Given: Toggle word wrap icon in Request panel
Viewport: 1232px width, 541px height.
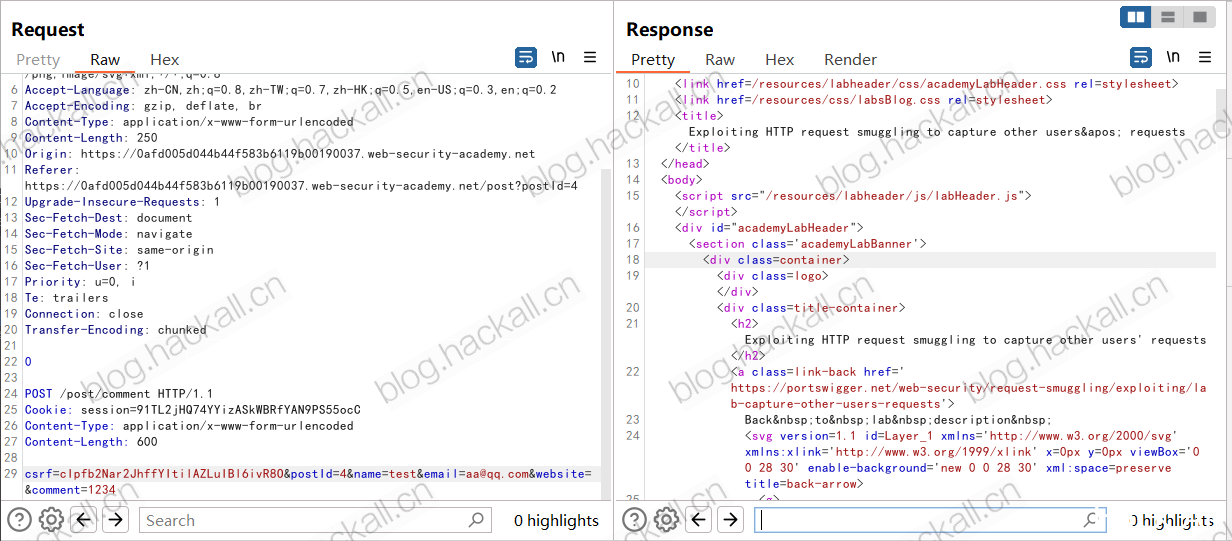Looking at the screenshot, I should coord(526,58).
